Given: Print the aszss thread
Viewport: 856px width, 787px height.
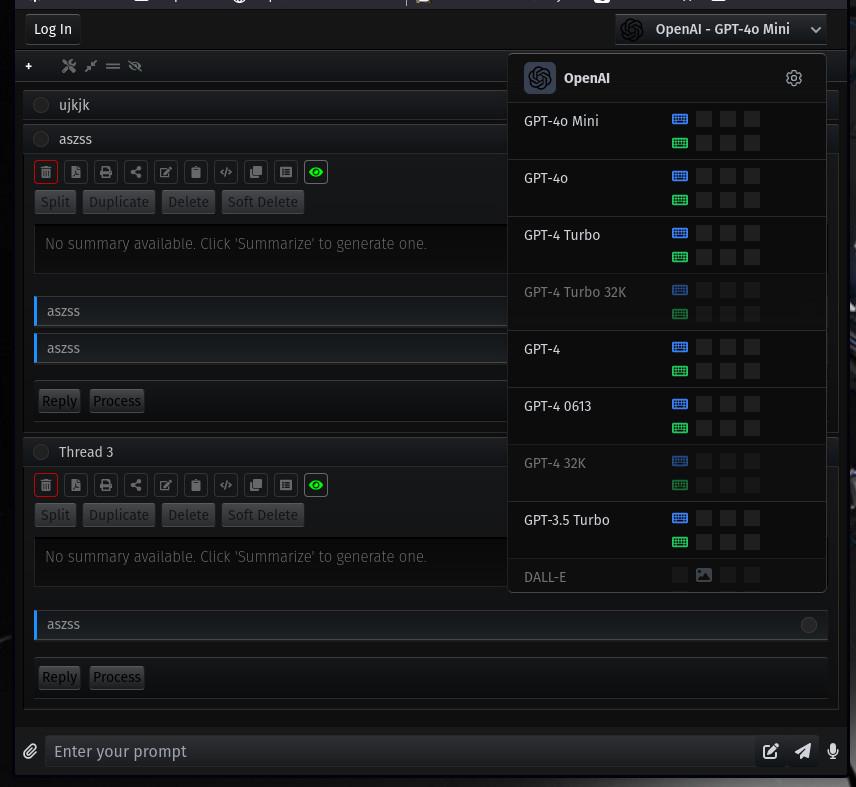Looking at the screenshot, I should pos(106,172).
